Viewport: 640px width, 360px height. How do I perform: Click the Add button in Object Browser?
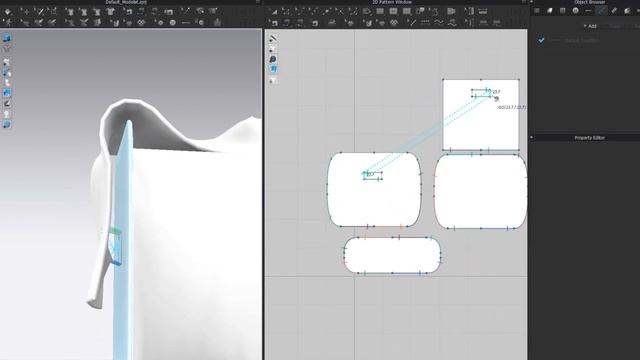pos(590,26)
